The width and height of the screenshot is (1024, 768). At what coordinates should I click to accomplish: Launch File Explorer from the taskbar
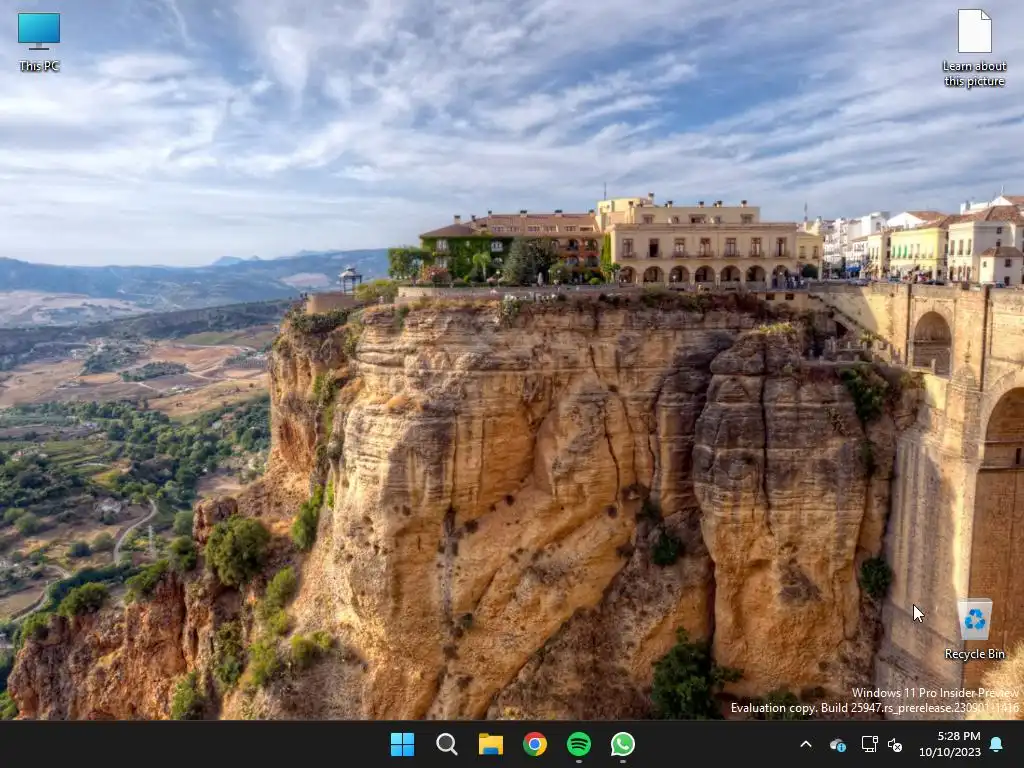pos(490,744)
